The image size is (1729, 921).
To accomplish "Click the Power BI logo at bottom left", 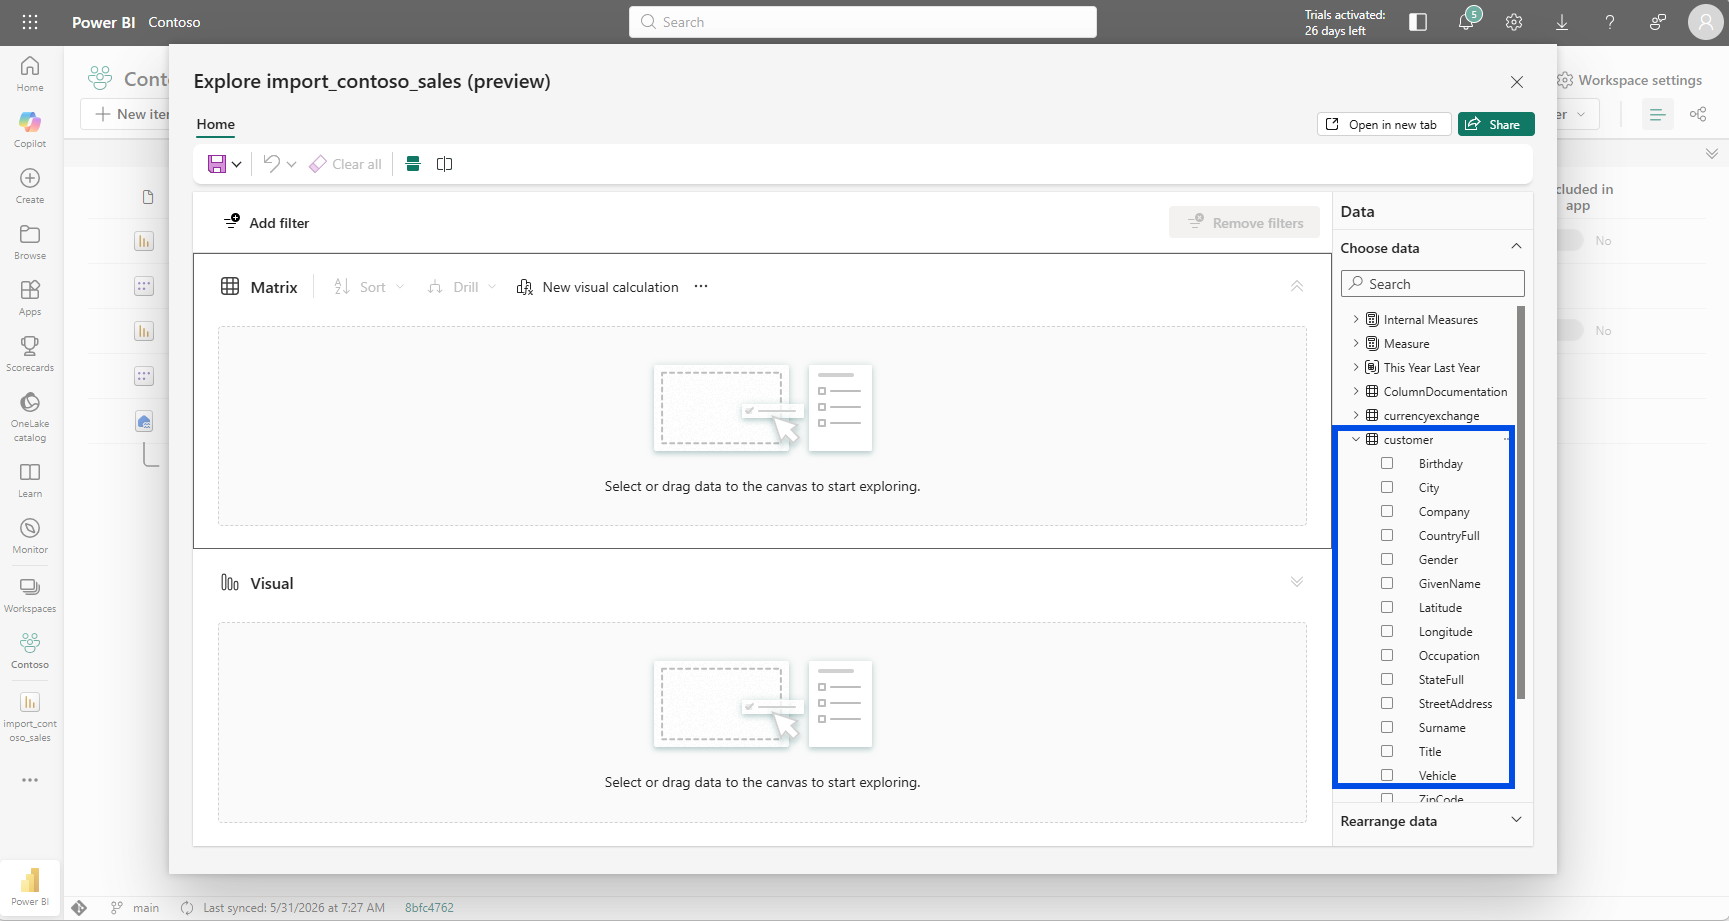I will (x=30, y=886).
